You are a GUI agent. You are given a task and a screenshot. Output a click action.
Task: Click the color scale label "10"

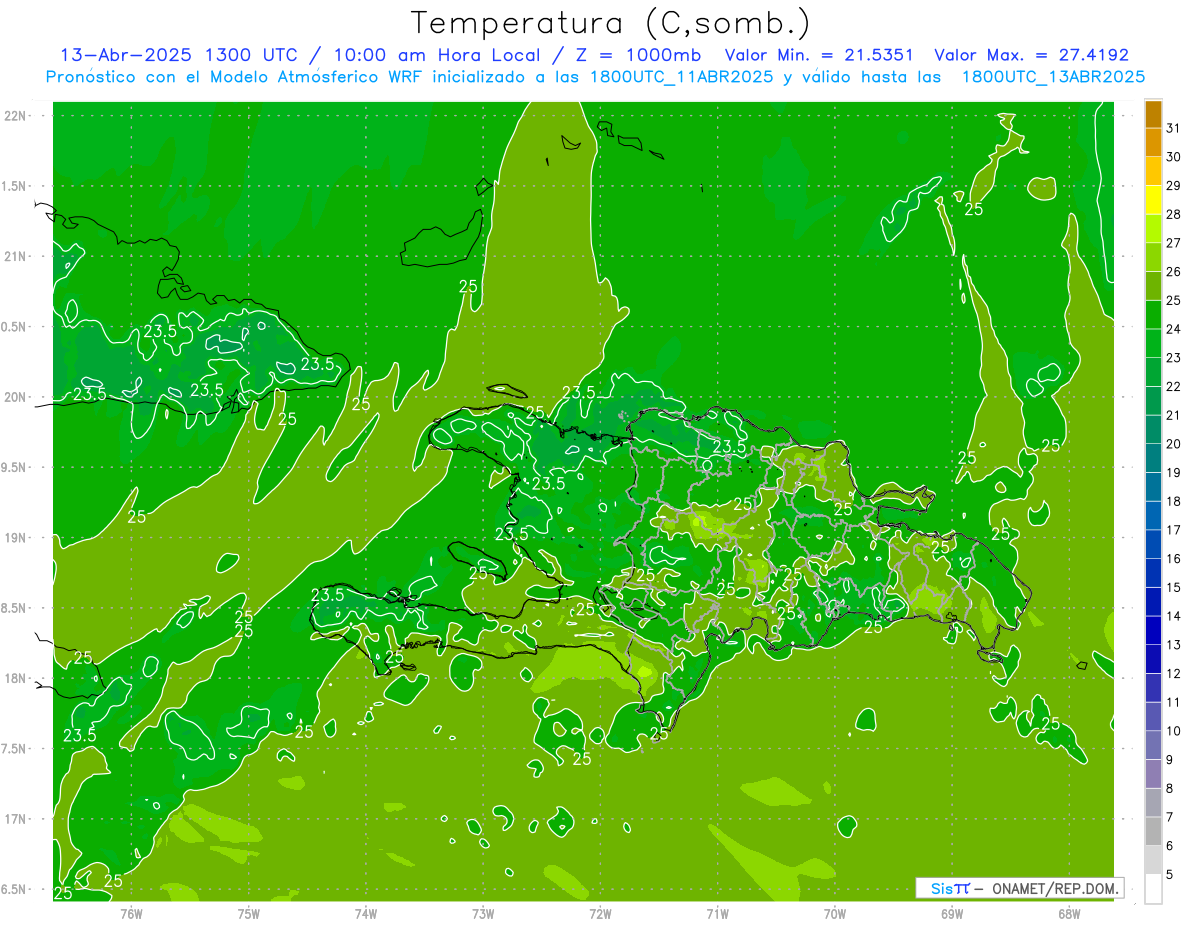(1175, 731)
